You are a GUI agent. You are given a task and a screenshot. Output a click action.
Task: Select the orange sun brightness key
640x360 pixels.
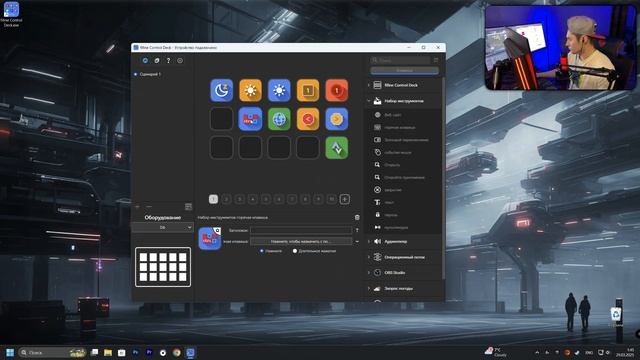[250, 90]
